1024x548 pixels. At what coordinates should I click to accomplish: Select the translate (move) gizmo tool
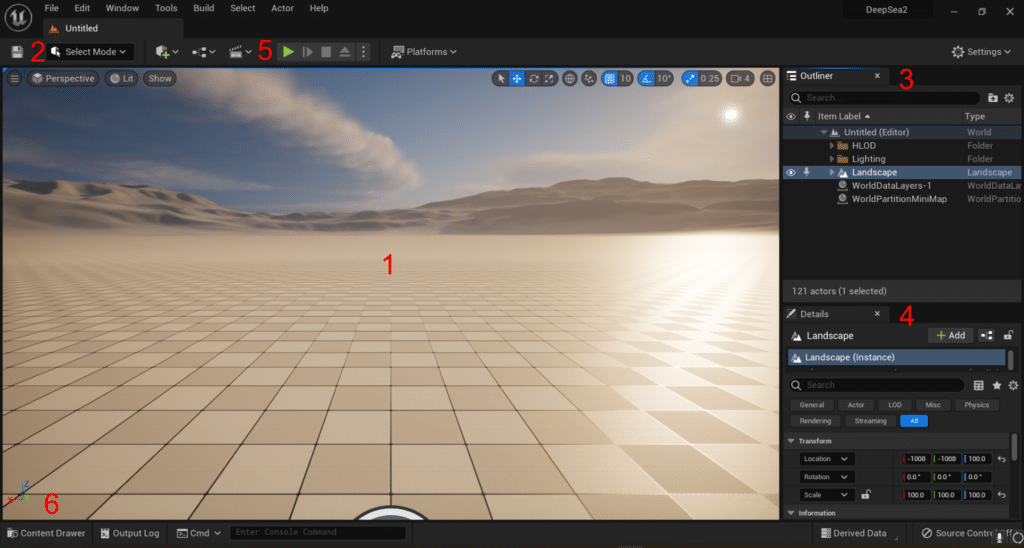[517, 78]
